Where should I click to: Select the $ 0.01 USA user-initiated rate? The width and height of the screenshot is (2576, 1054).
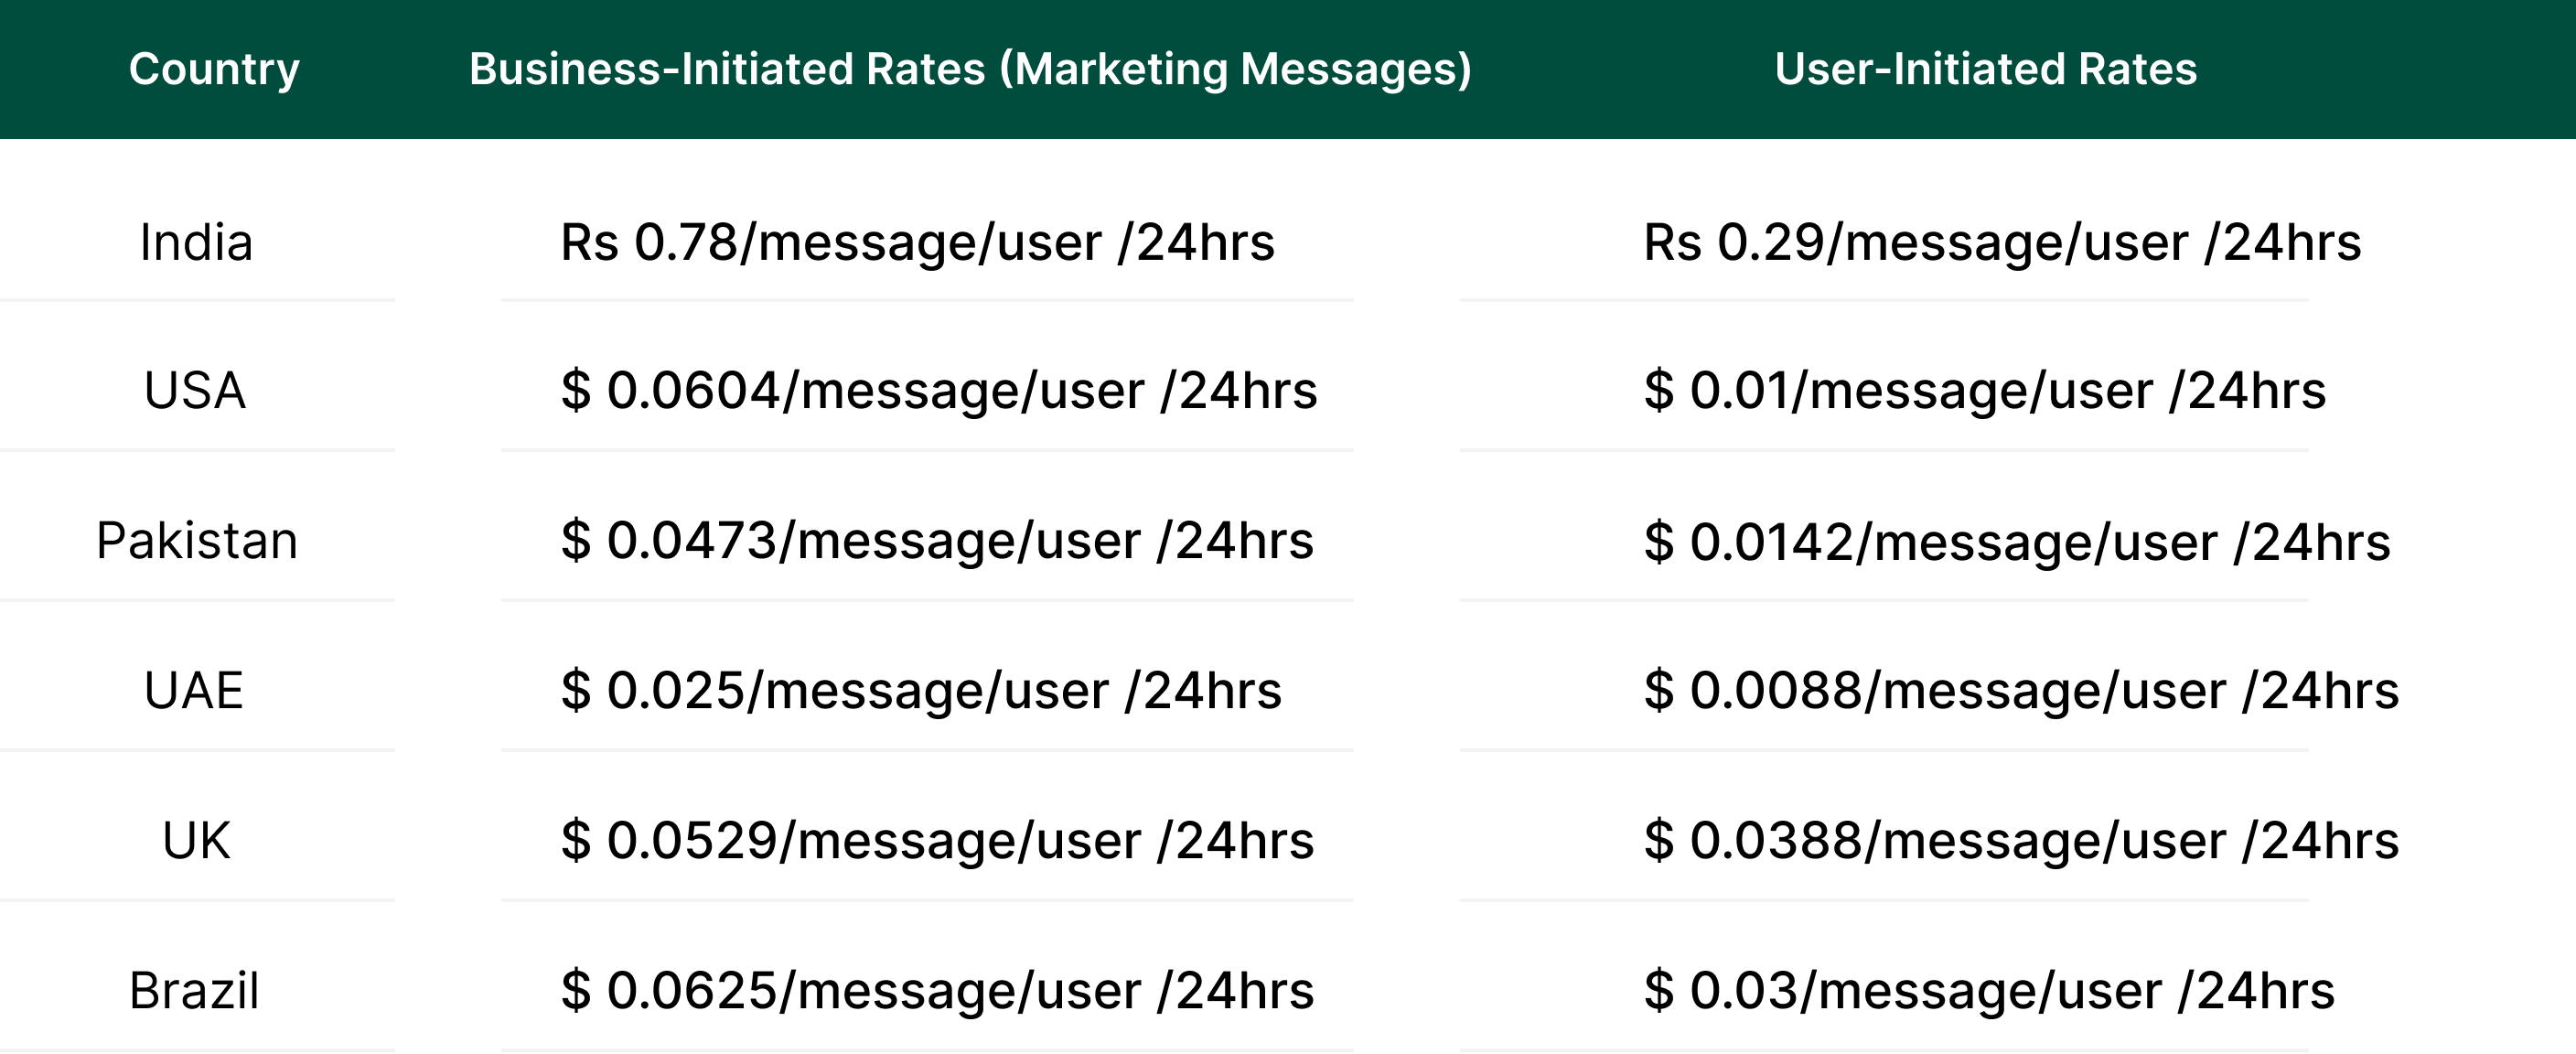tap(1984, 390)
